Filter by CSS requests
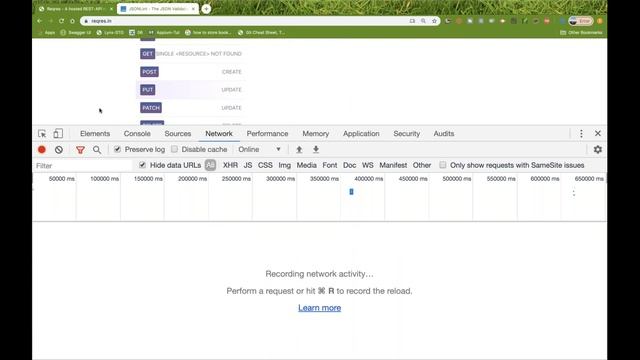Viewport: 640px width, 360px height. point(265,165)
